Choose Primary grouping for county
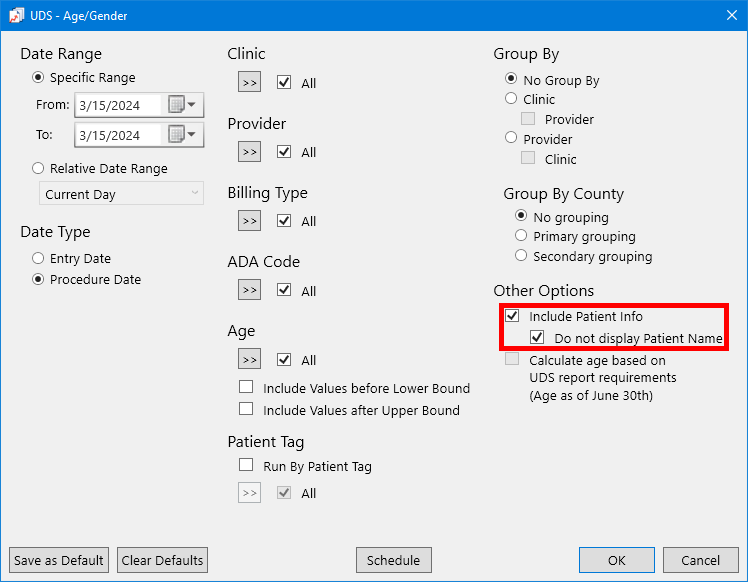The width and height of the screenshot is (748, 582). coord(521,237)
